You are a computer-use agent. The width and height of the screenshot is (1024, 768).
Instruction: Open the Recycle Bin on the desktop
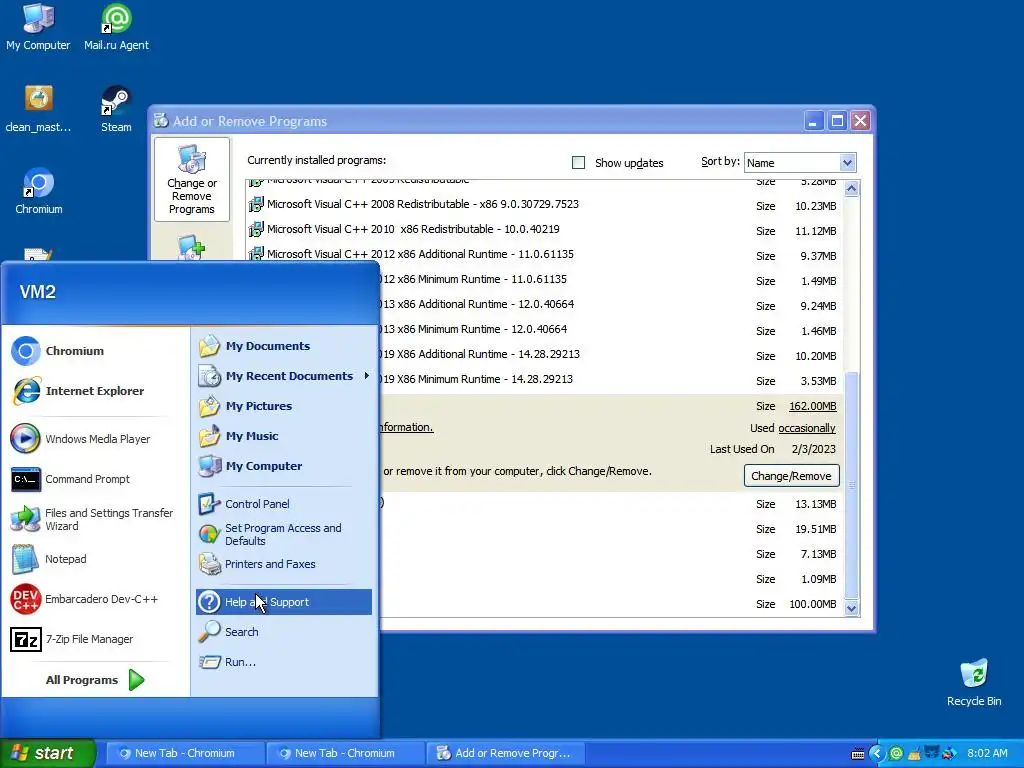tap(974, 682)
